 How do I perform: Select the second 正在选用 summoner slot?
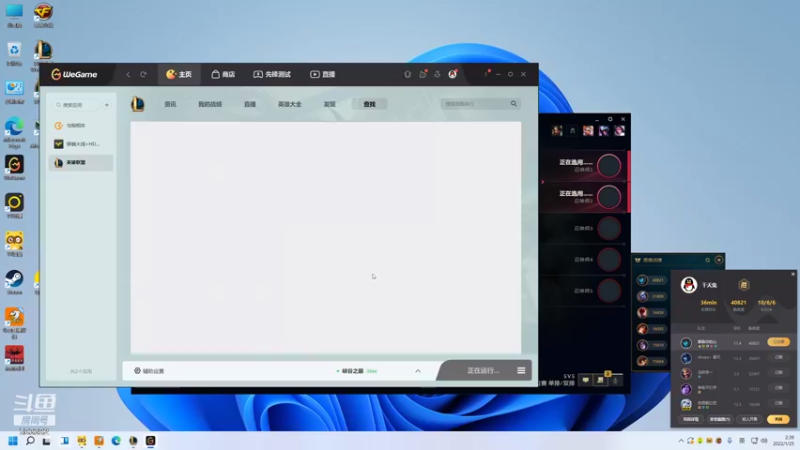tap(586, 197)
